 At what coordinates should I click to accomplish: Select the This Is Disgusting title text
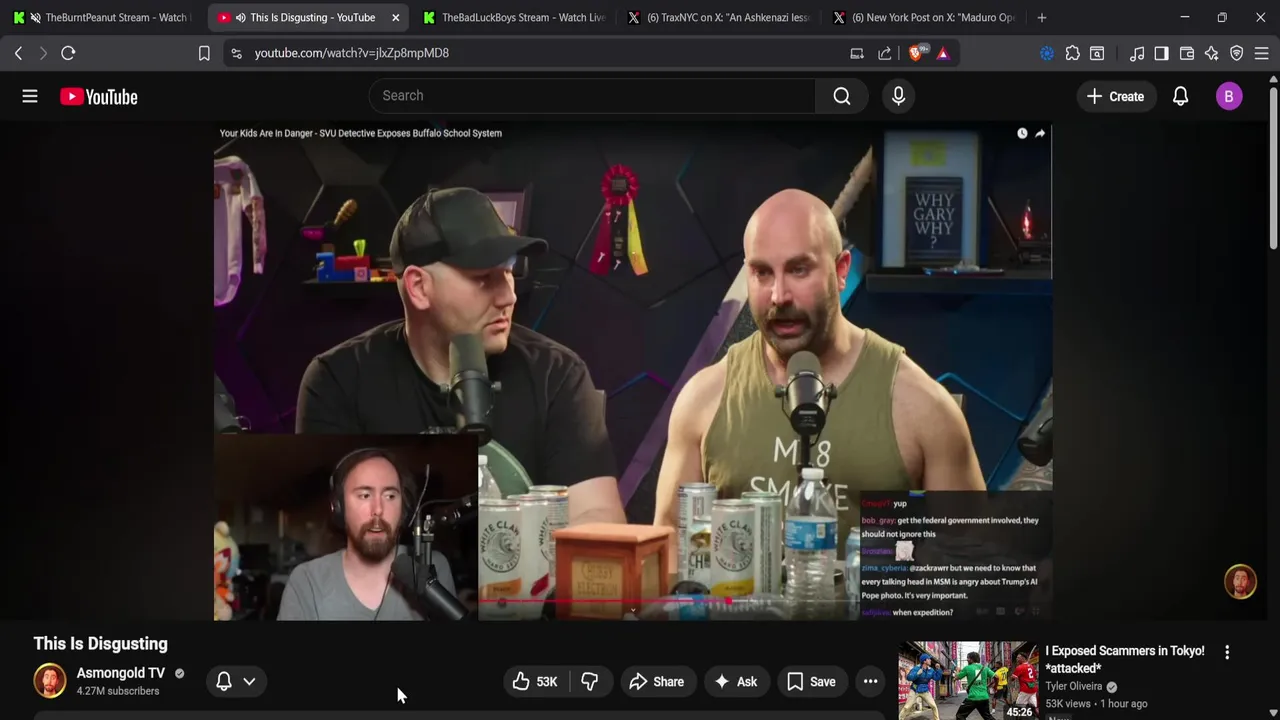(101, 644)
